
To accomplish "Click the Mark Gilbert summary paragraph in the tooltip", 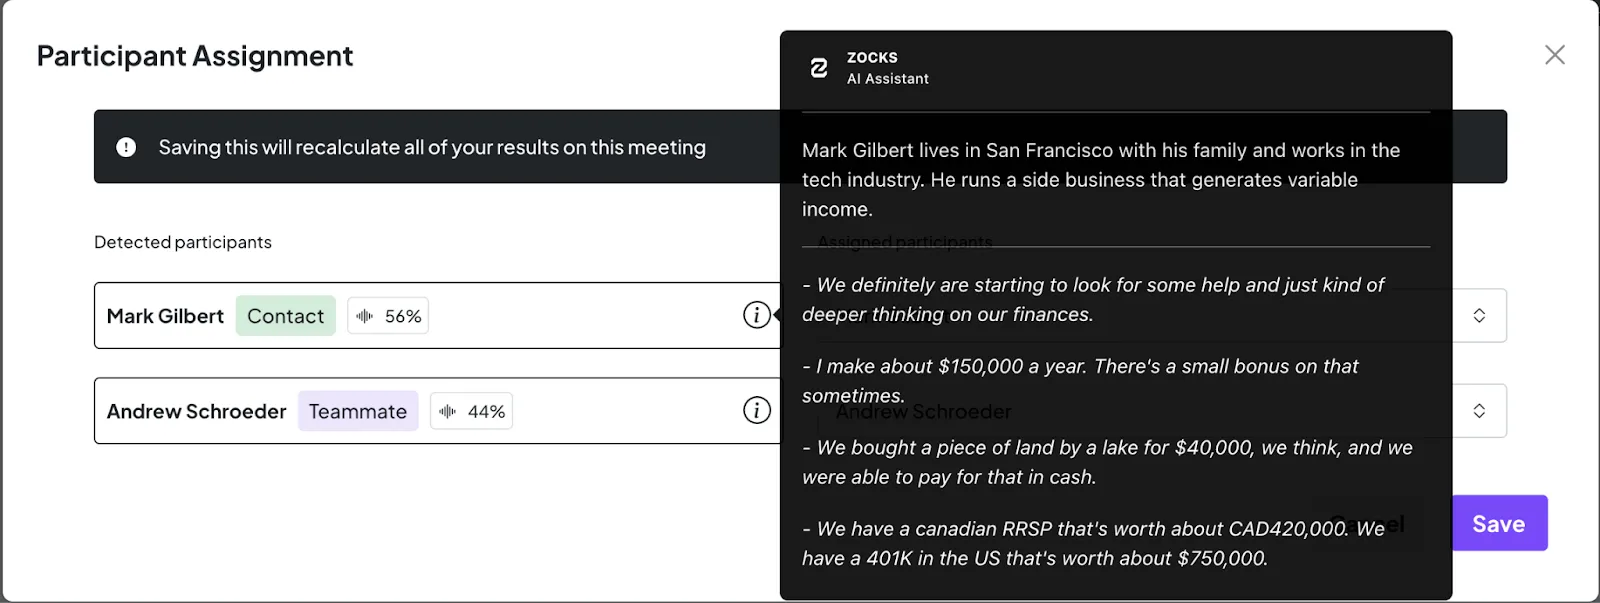I will tap(1101, 180).
